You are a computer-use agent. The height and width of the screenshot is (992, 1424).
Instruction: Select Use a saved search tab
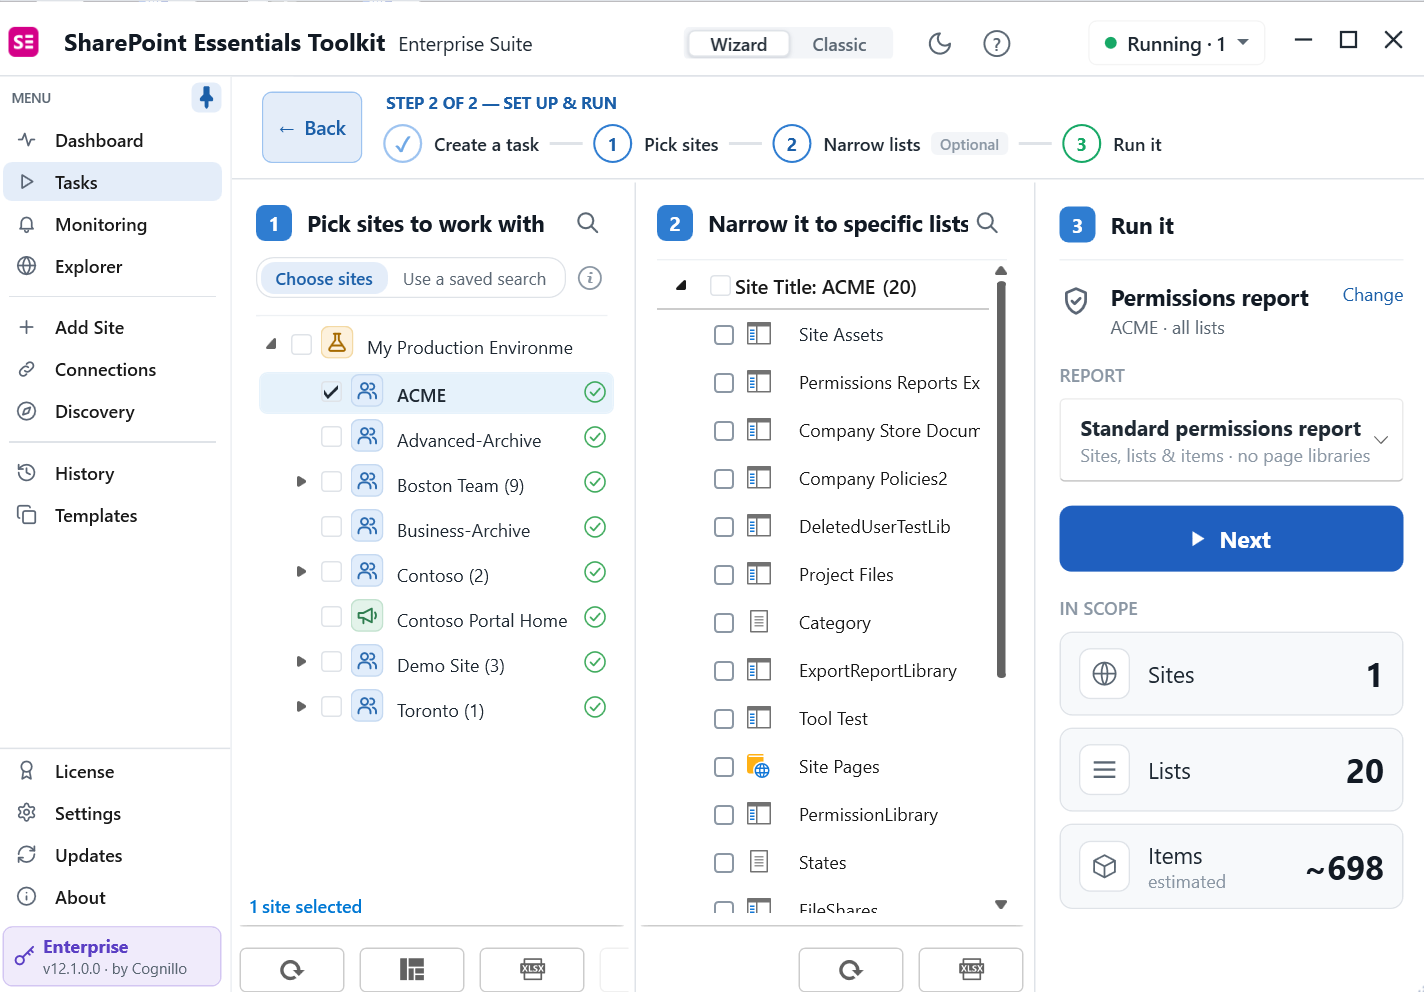click(474, 279)
